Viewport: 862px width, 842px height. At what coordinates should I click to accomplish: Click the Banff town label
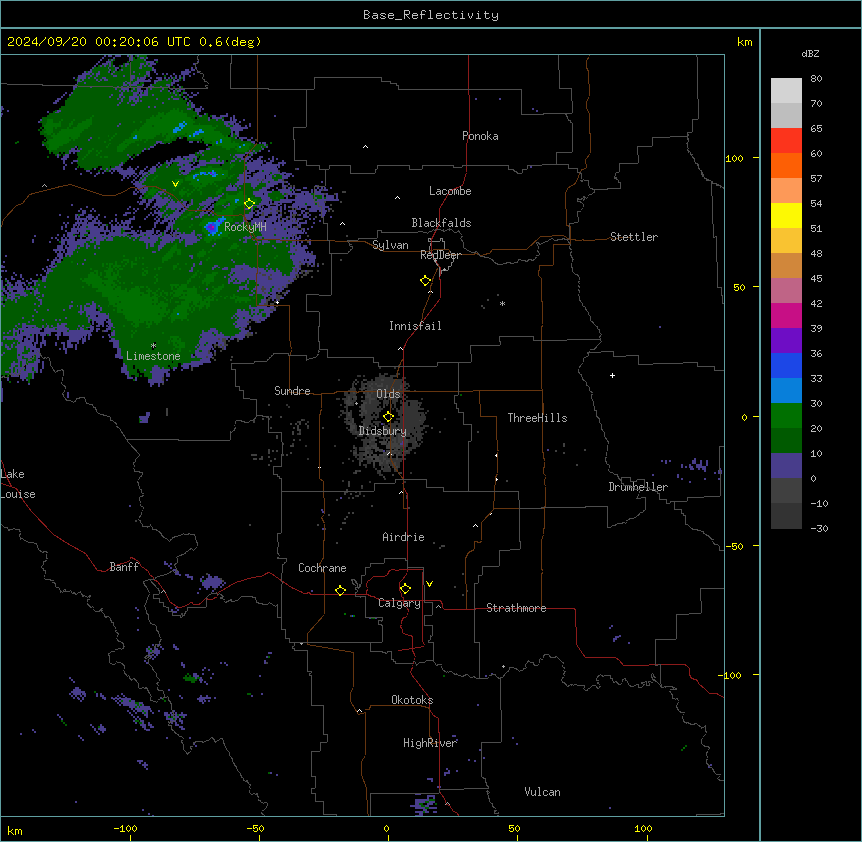click(124, 567)
